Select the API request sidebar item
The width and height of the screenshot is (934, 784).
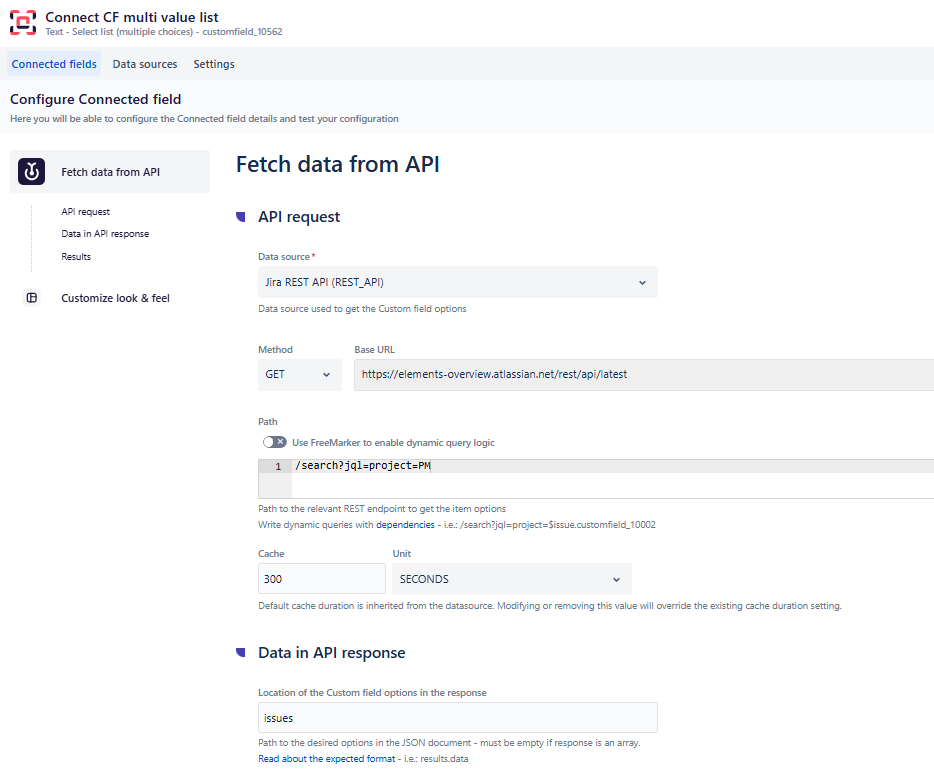coord(84,211)
